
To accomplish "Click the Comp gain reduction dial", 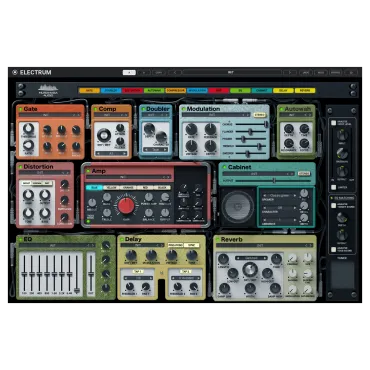I will pyautogui.click(x=104, y=135).
